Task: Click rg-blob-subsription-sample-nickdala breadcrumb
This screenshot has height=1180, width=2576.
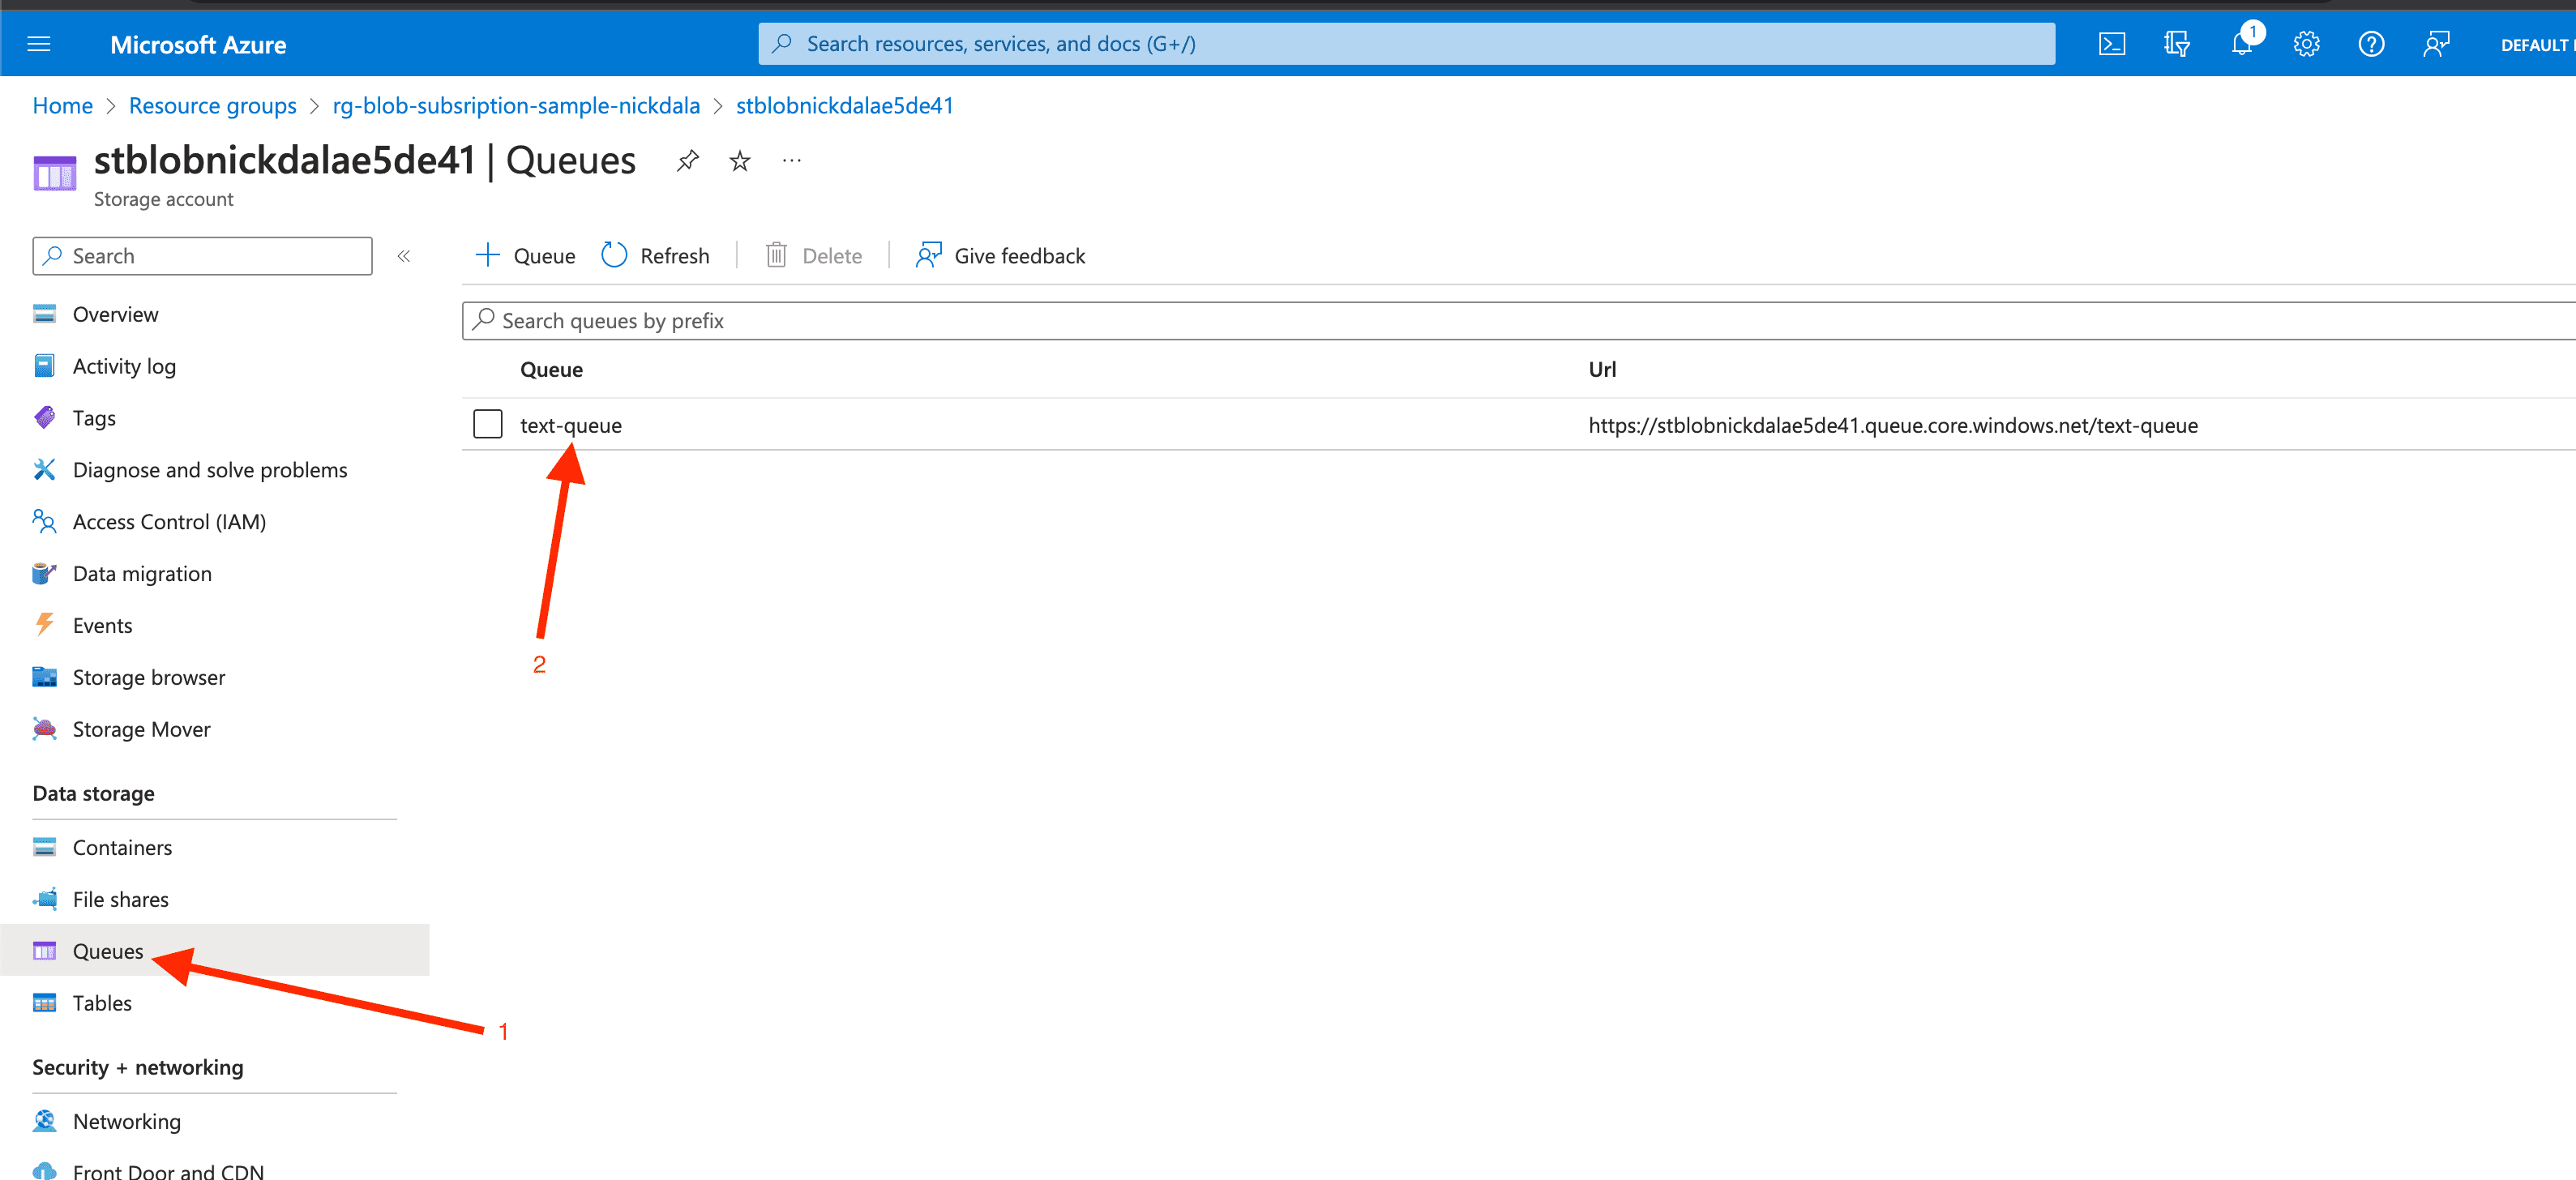Action: point(516,106)
